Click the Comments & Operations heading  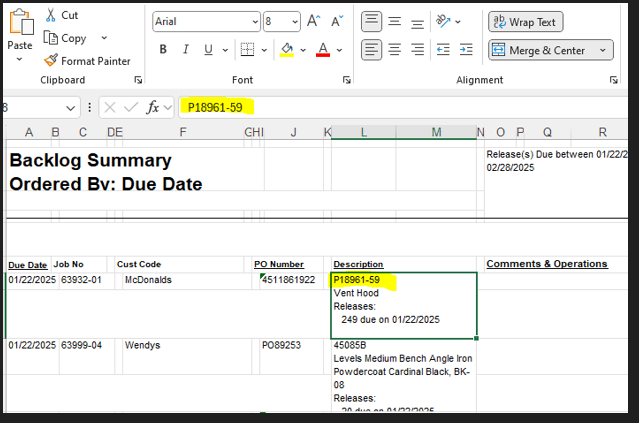(547, 264)
